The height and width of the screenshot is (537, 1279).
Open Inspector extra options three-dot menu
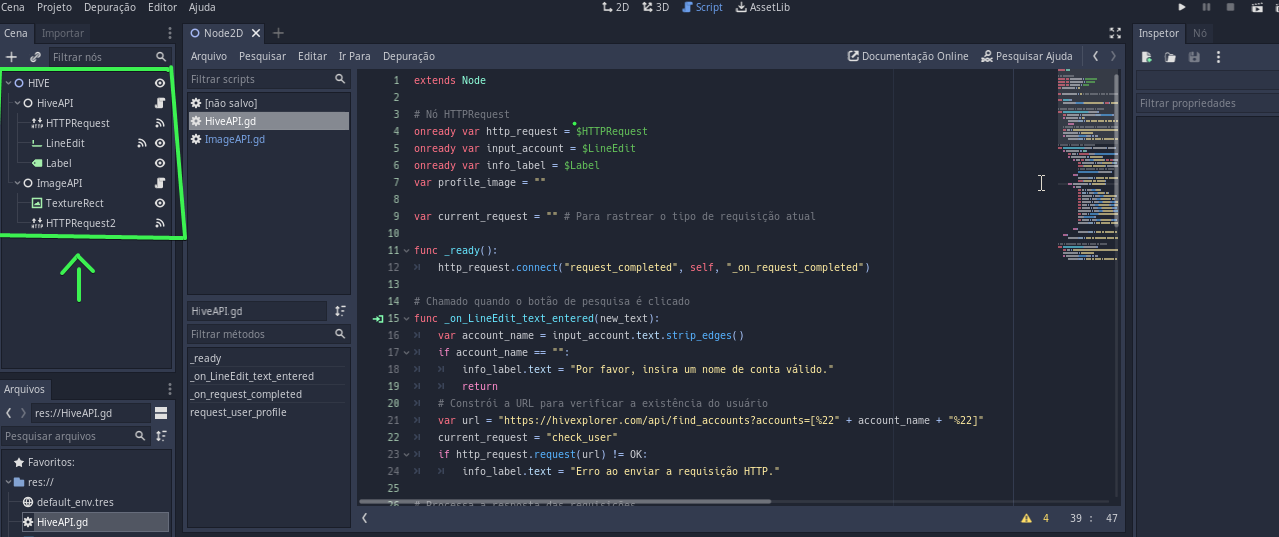(1218, 57)
